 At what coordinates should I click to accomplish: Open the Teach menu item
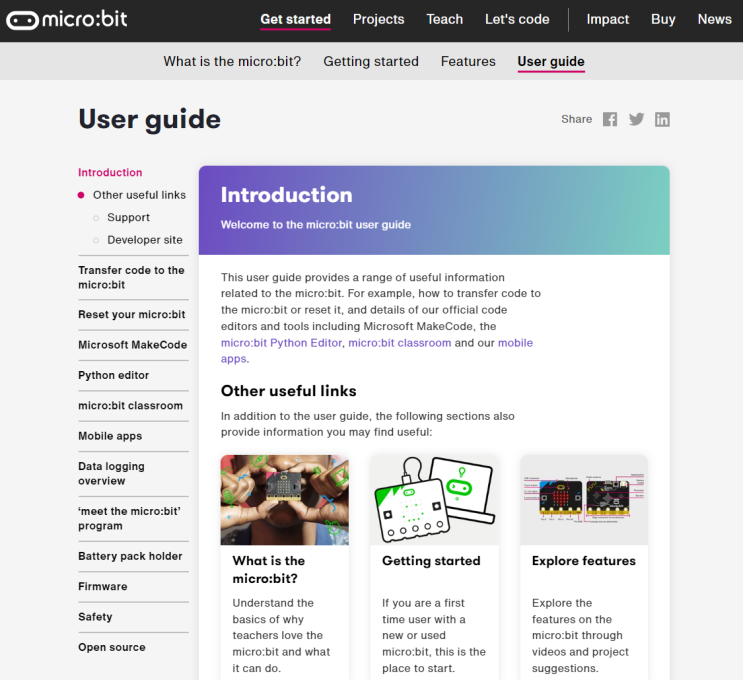point(444,19)
